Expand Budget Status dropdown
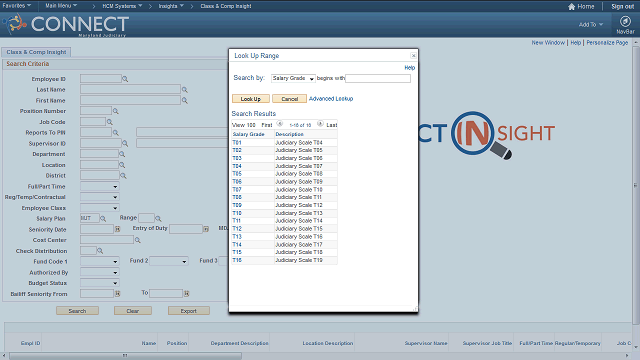 [x=100, y=283]
